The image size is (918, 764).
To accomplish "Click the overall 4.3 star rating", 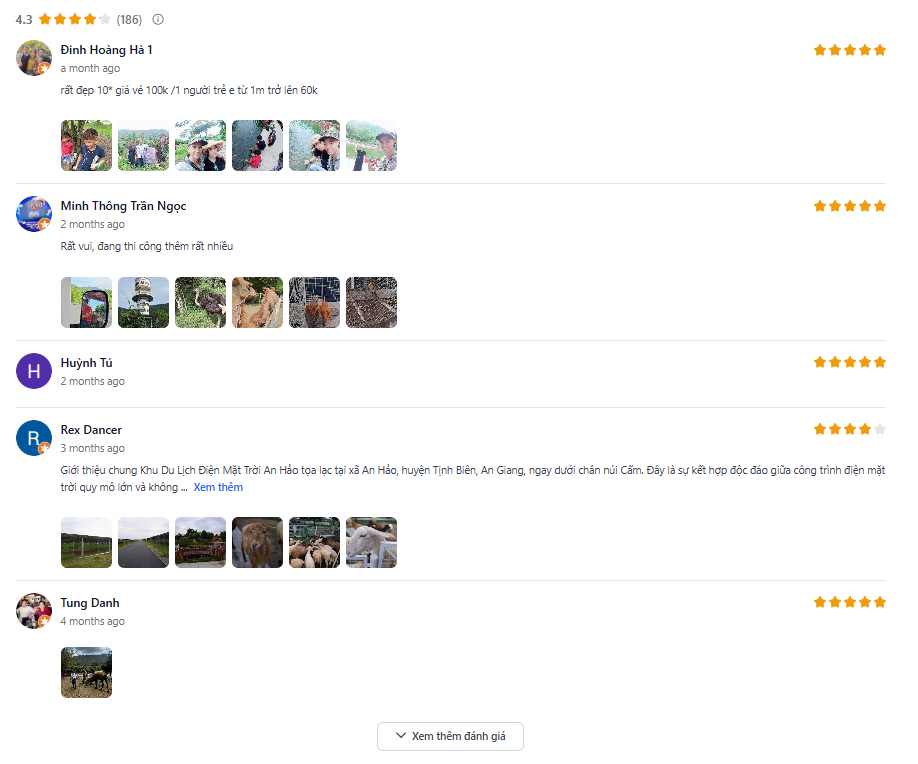I will point(75,19).
